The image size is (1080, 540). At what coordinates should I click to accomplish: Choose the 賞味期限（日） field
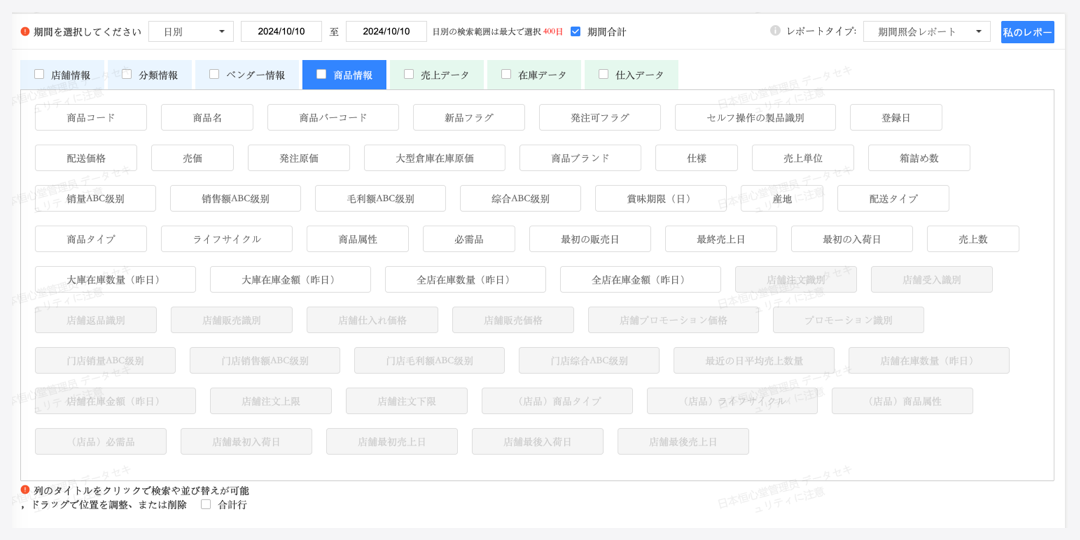click(x=660, y=199)
